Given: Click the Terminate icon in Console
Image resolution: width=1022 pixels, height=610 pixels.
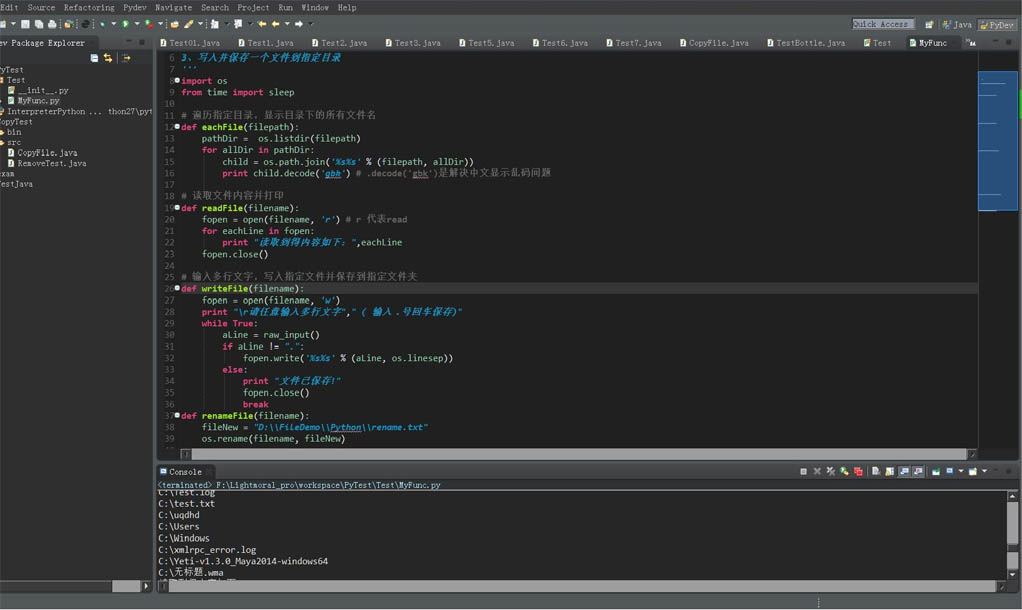Looking at the screenshot, I should [x=803, y=471].
